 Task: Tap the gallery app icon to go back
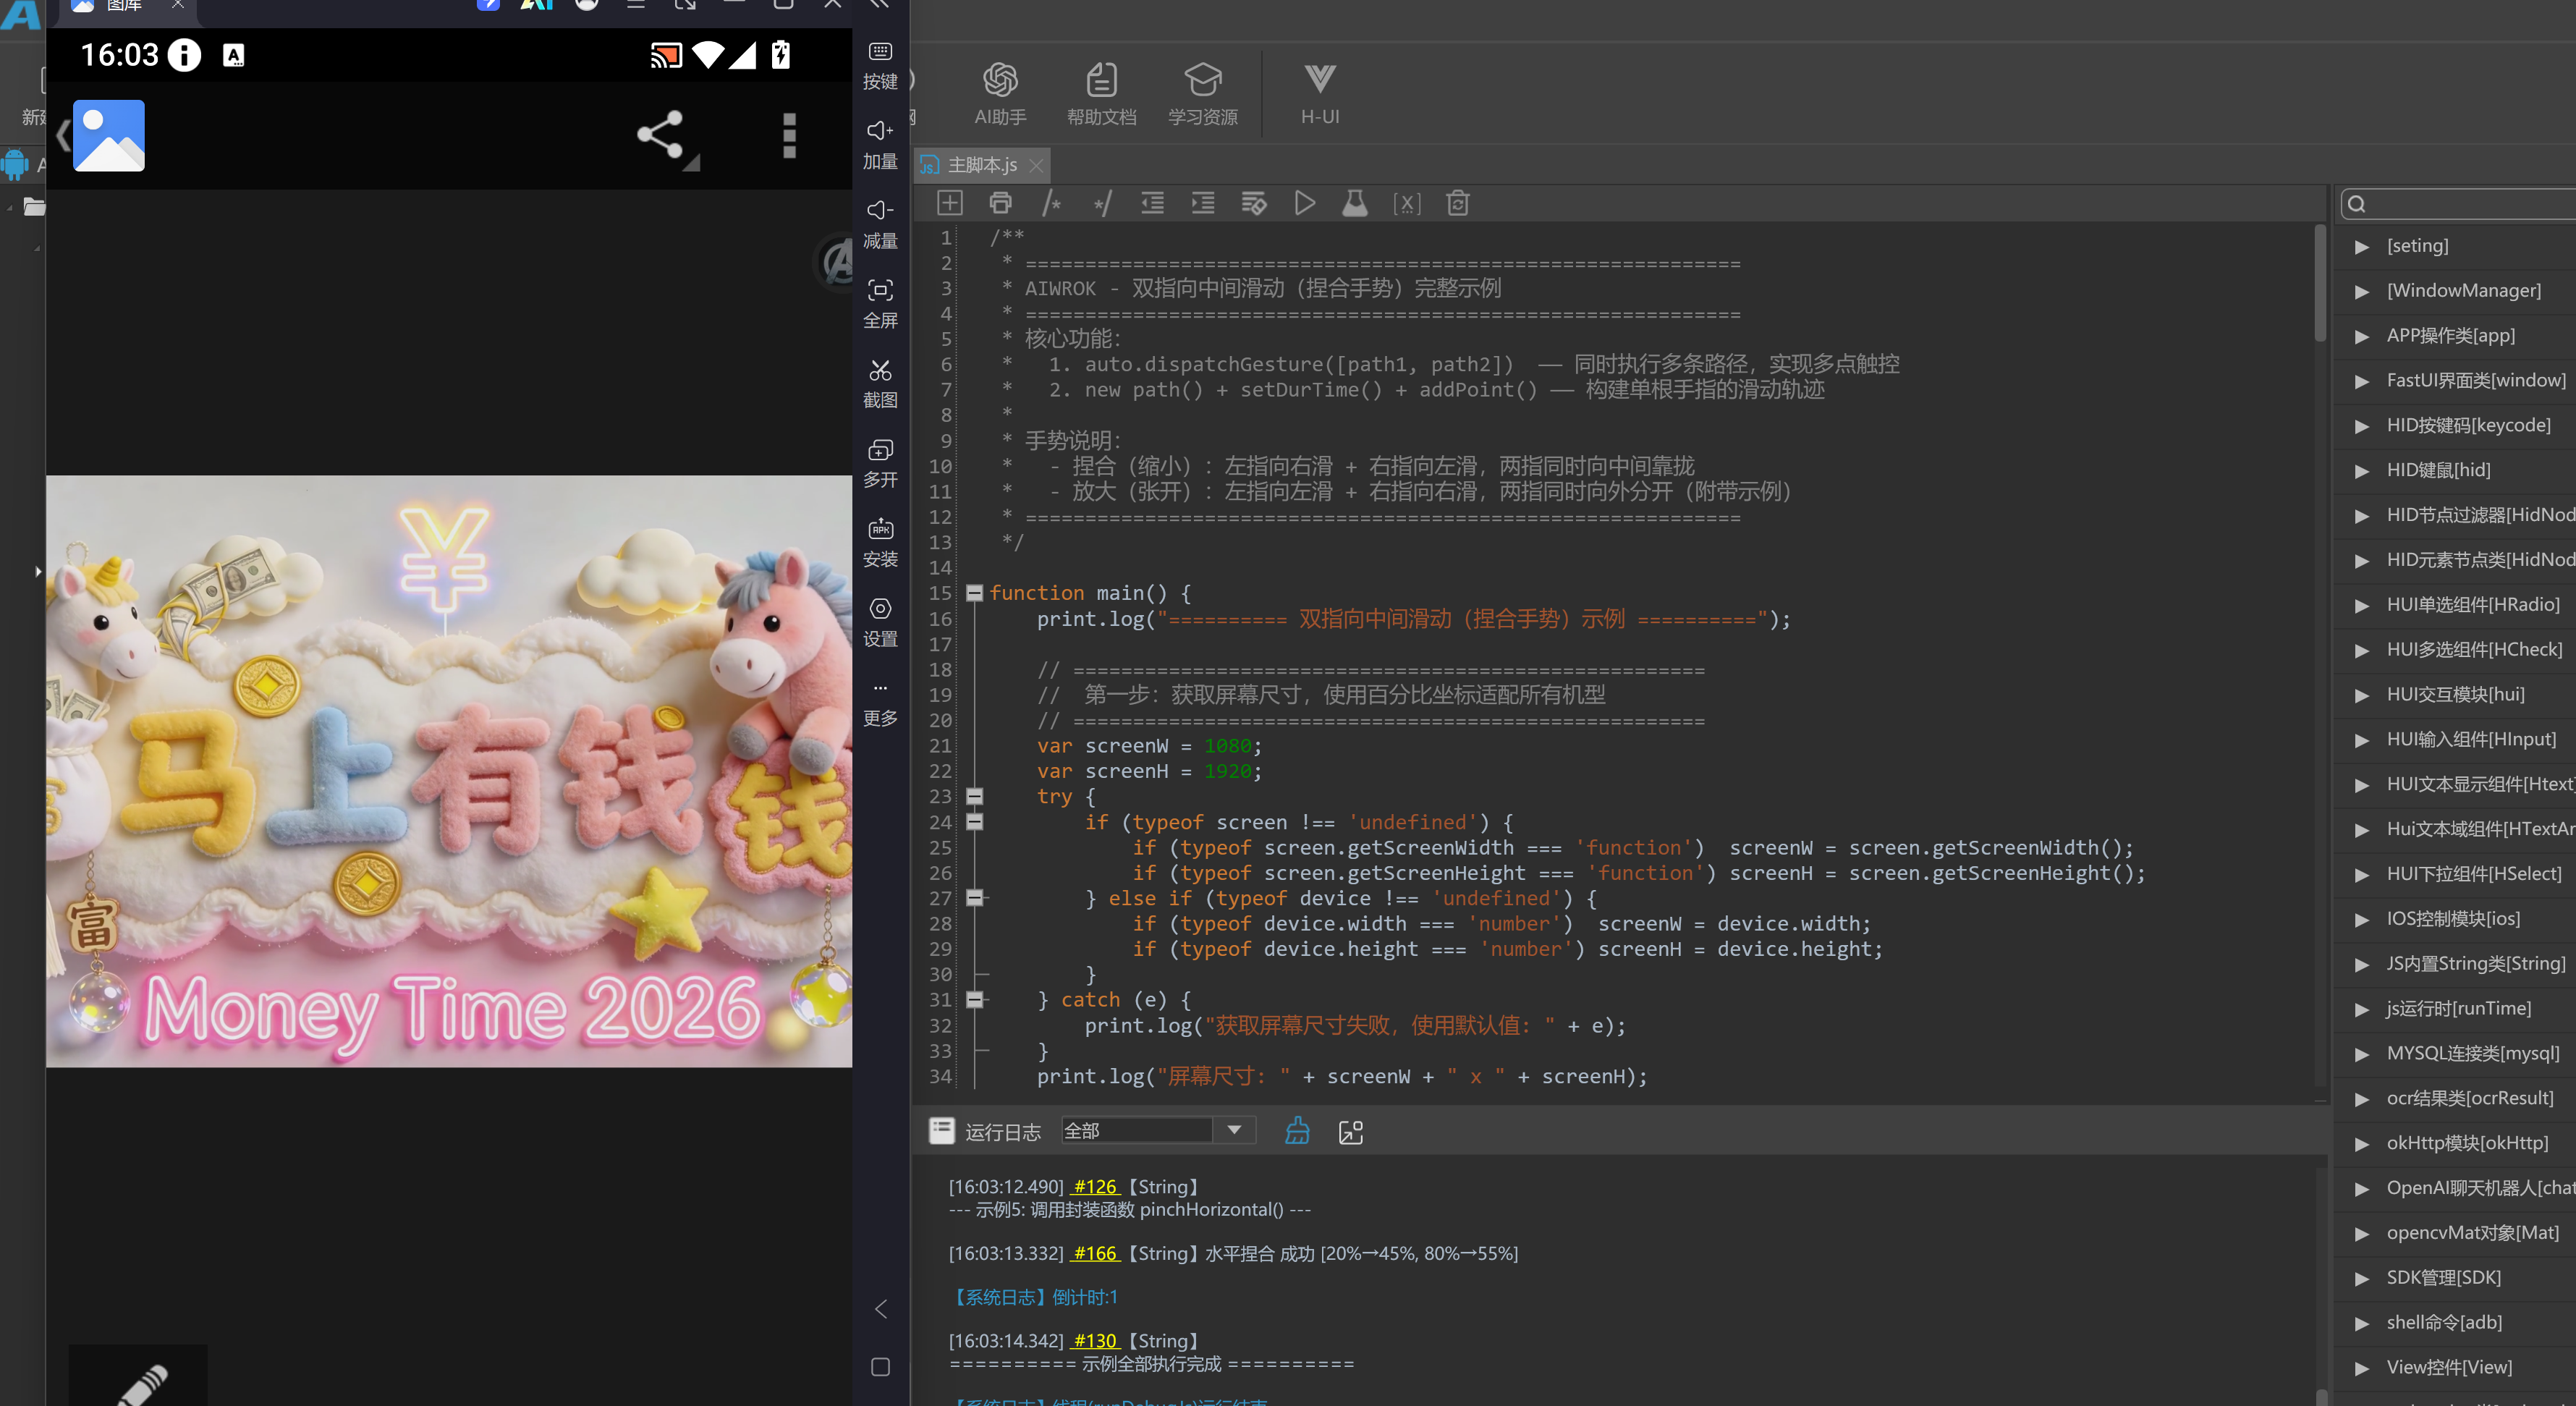point(108,135)
